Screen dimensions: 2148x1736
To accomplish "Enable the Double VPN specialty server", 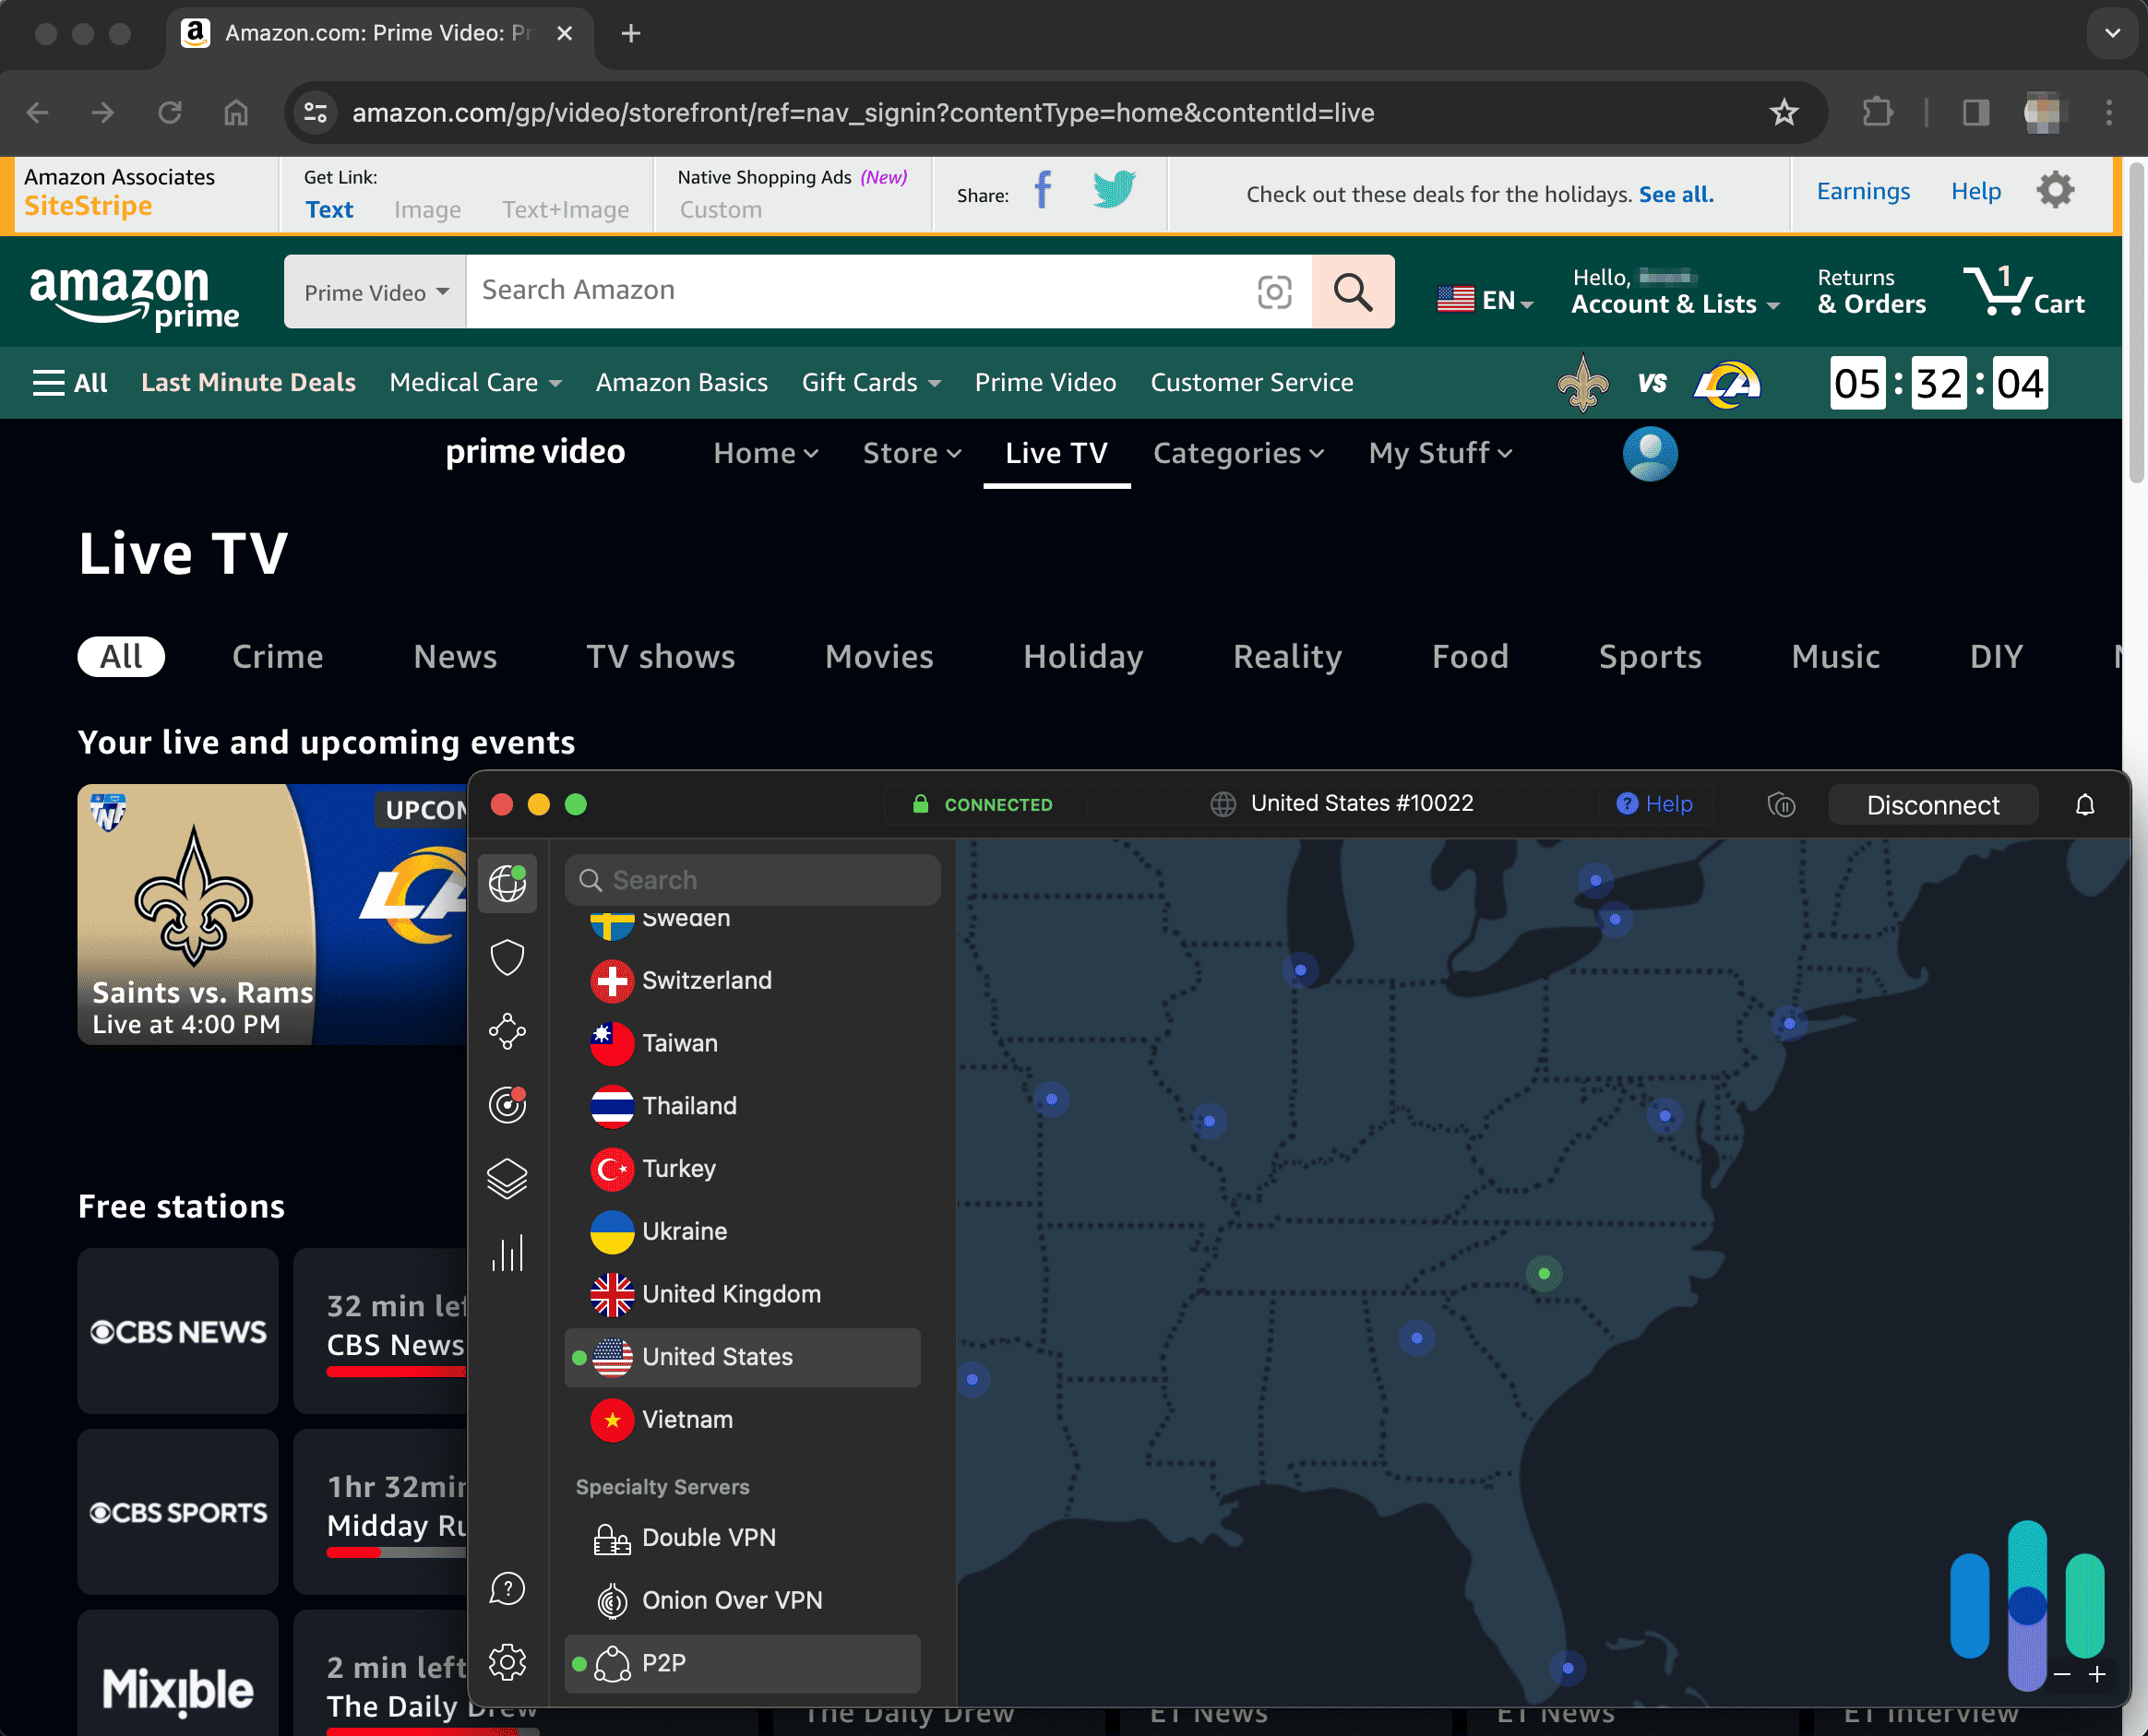I will pyautogui.click(x=709, y=1538).
